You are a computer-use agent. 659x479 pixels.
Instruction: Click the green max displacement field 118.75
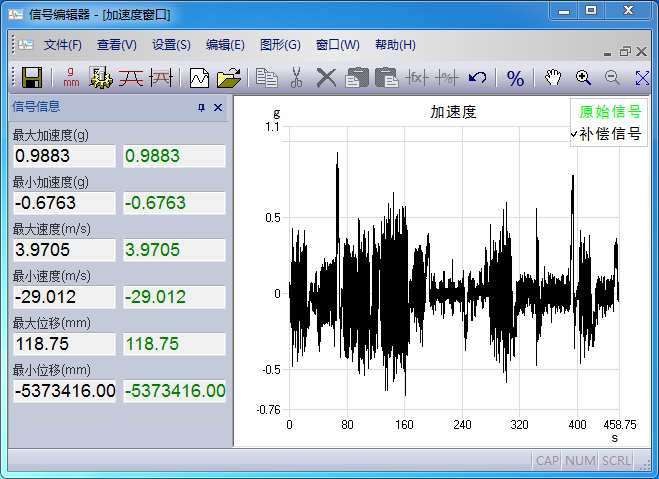pos(174,344)
